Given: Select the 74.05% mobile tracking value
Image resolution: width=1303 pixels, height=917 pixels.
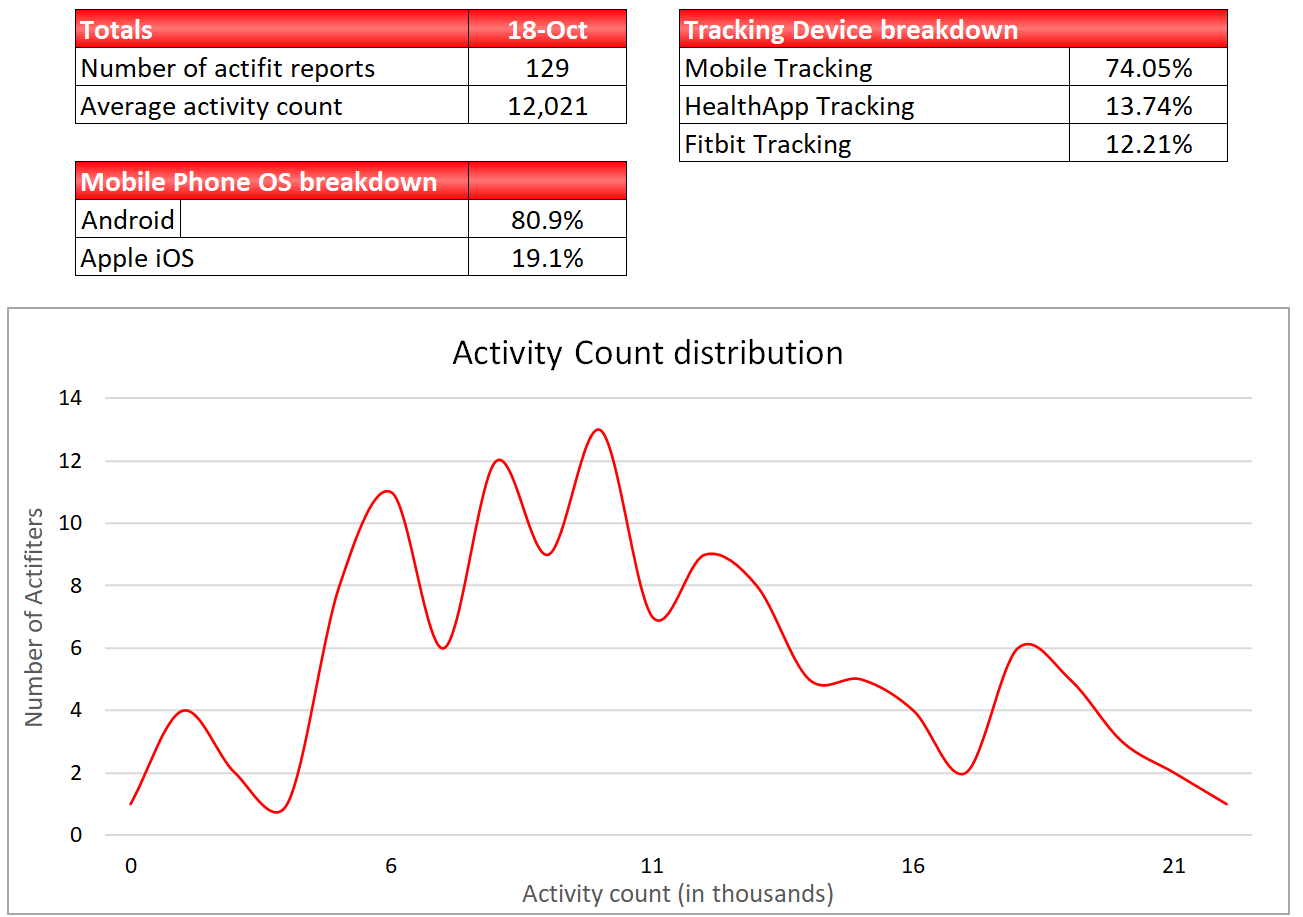Looking at the screenshot, I should 1148,67.
